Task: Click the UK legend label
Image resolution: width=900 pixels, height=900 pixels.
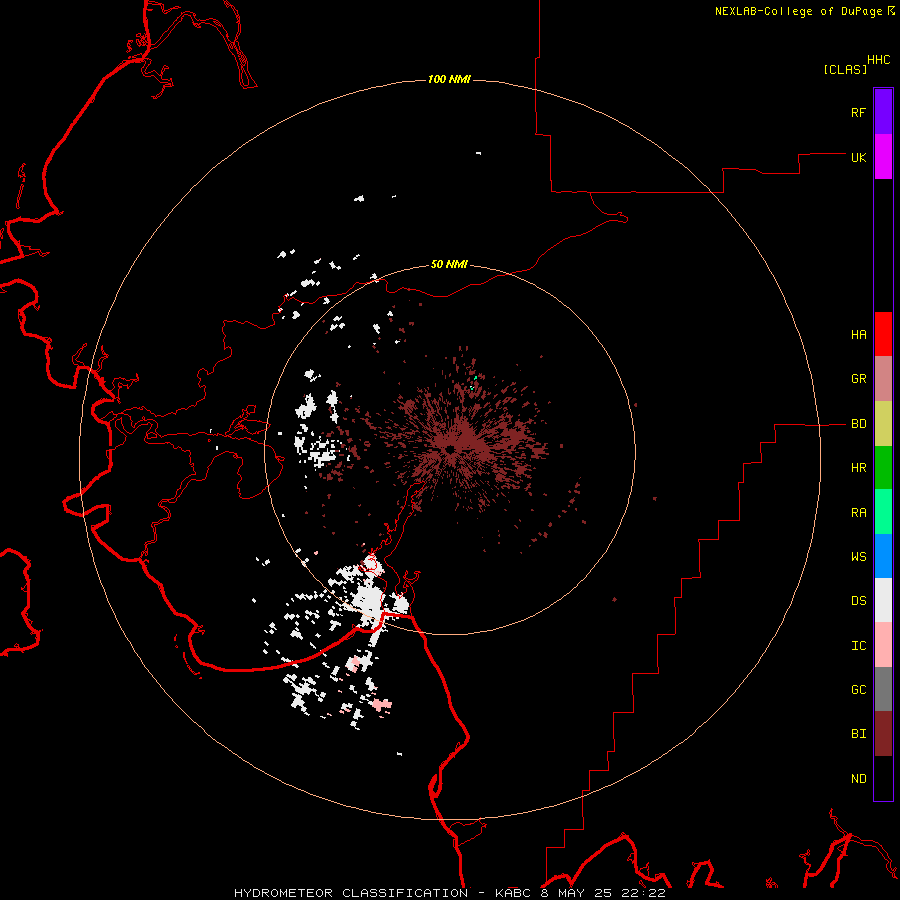Action: [858, 157]
